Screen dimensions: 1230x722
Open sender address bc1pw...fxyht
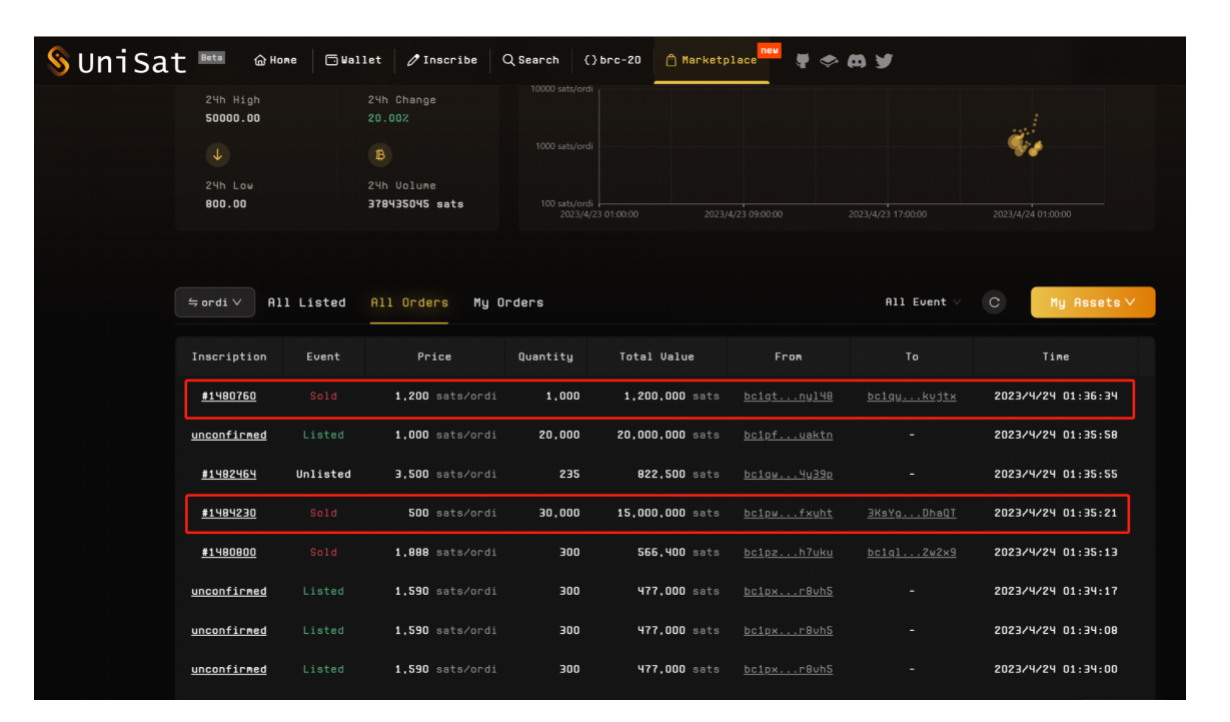tap(788, 513)
